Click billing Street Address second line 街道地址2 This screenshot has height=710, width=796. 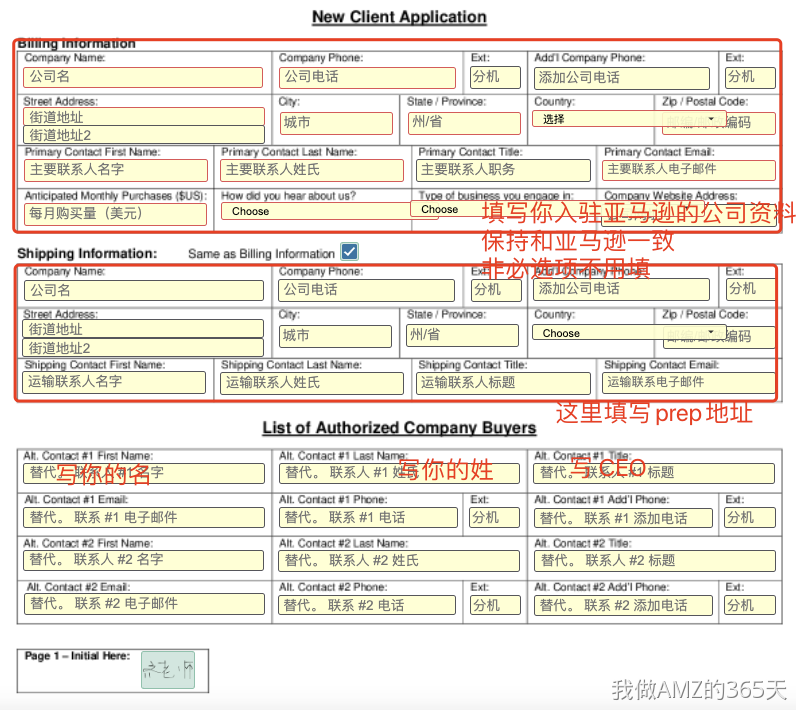click(144, 134)
